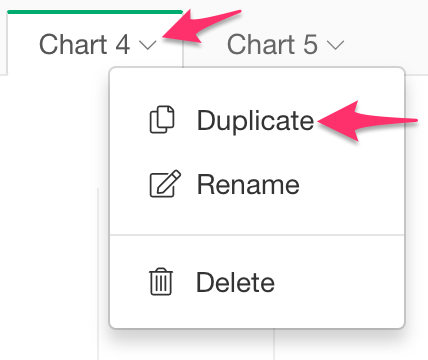428x360 pixels.
Task: Select the "Chart 5" tab label text
Action: pyautogui.click(x=272, y=44)
